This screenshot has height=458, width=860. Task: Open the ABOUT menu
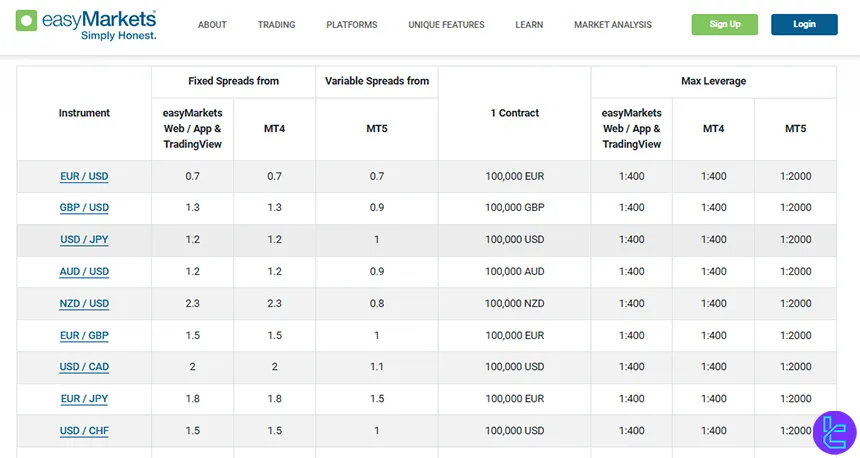pos(212,25)
